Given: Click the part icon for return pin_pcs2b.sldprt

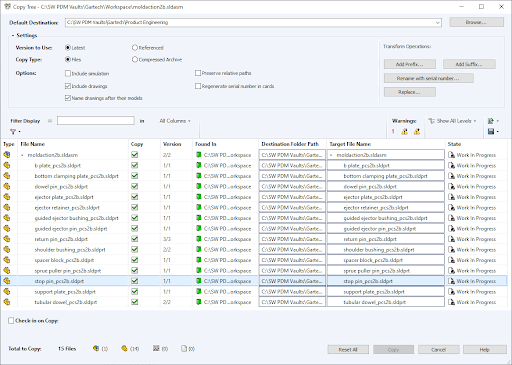Looking at the screenshot, I should (x=7, y=239).
